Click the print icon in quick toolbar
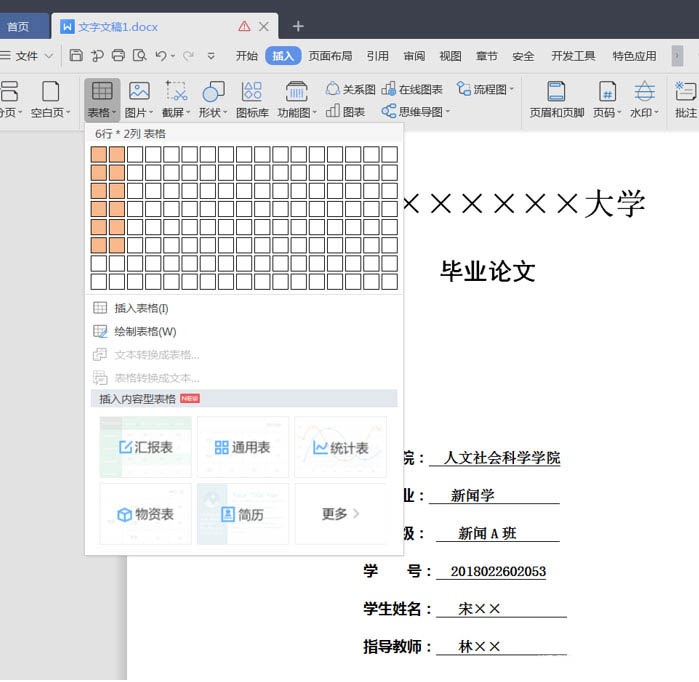699x682 pixels. pos(118,56)
